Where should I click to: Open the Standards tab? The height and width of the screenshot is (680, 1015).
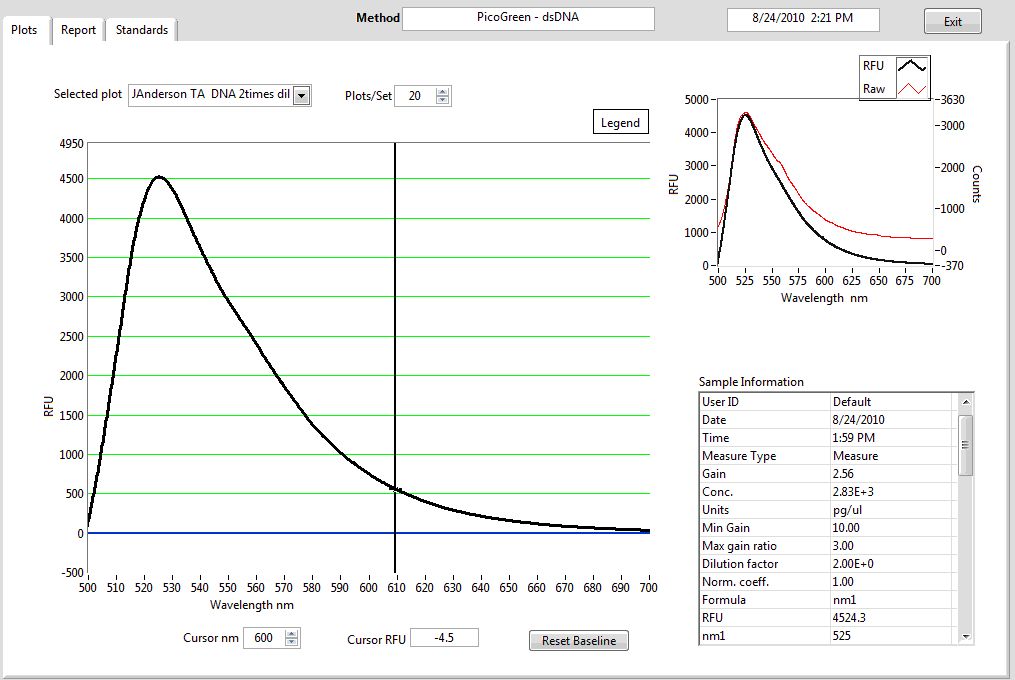[141, 30]
